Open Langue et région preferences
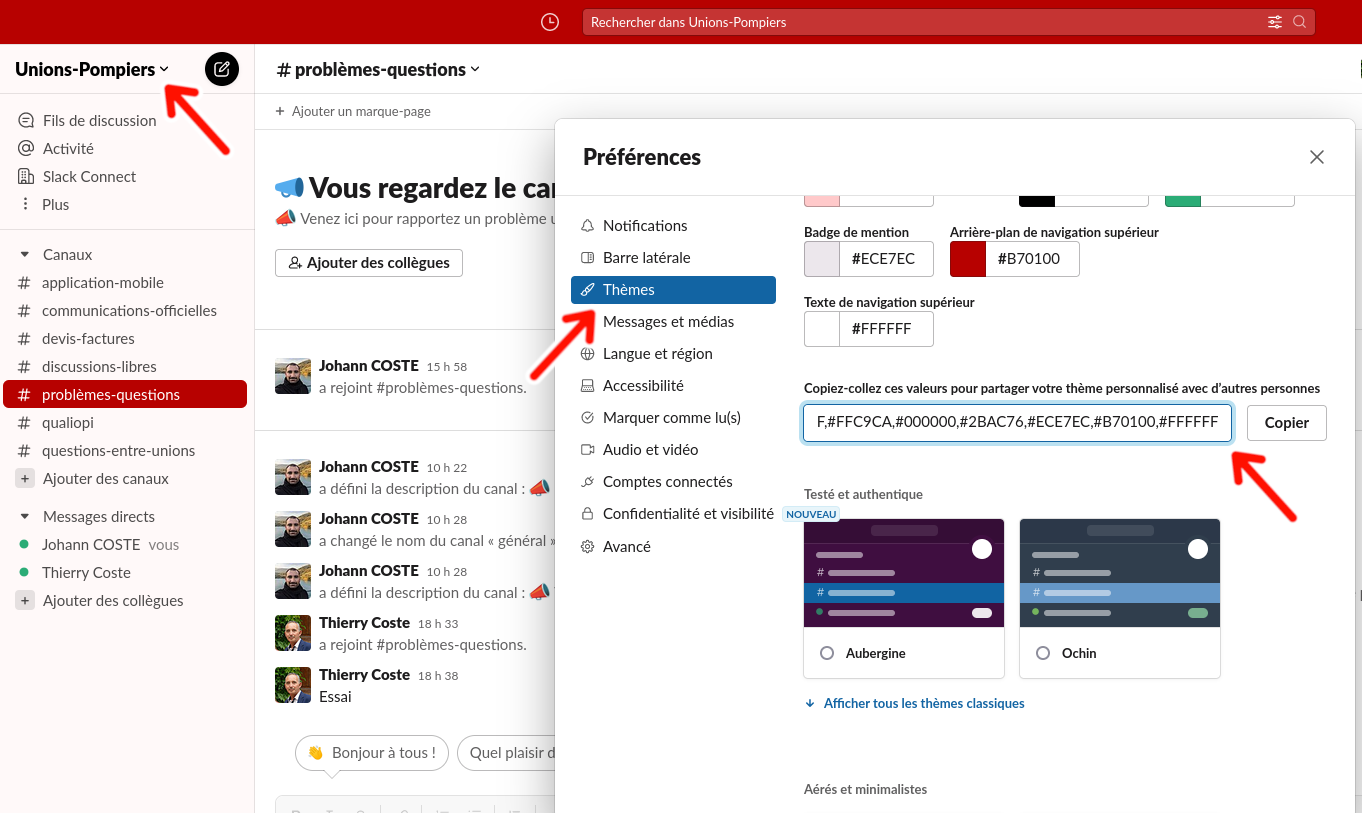 tap(673, 354)
